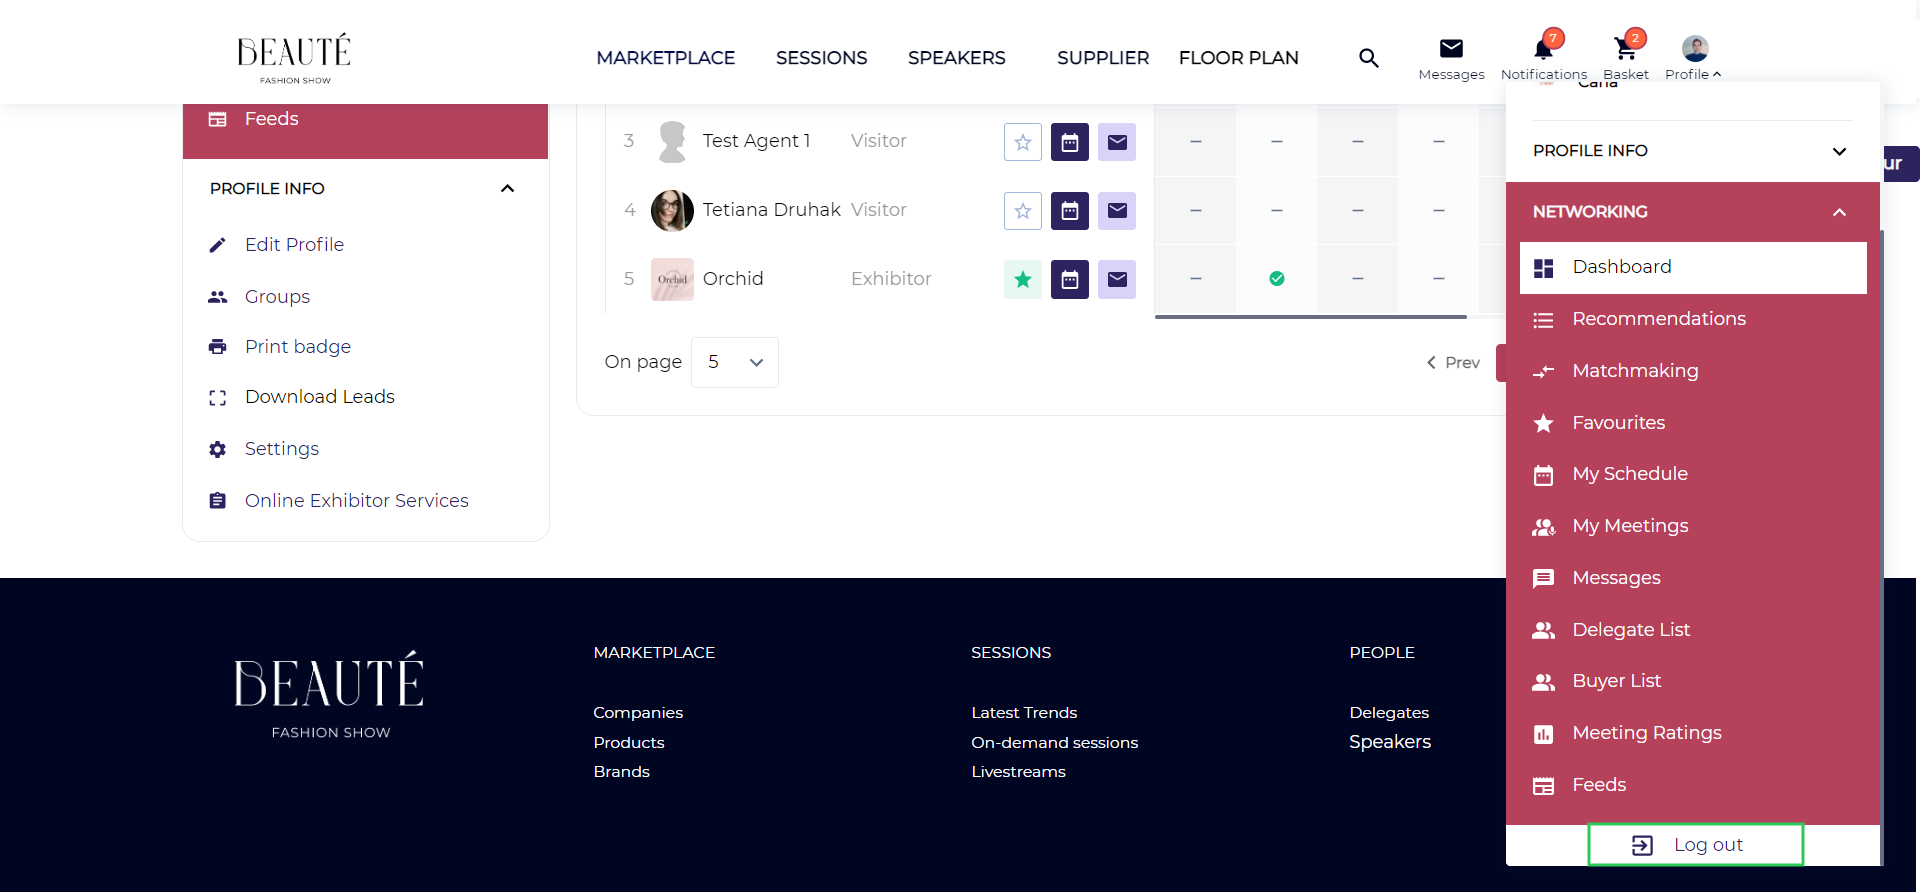Viewport: 1921px width, 893px height.
Task: Click Tetiana Druhak's avatar photo
Action: pos(672,211)
